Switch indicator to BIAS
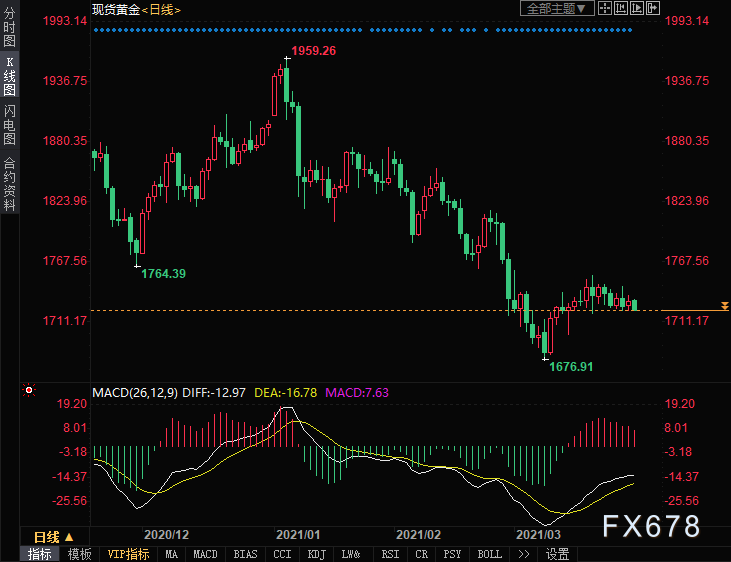 click(245, 555)
